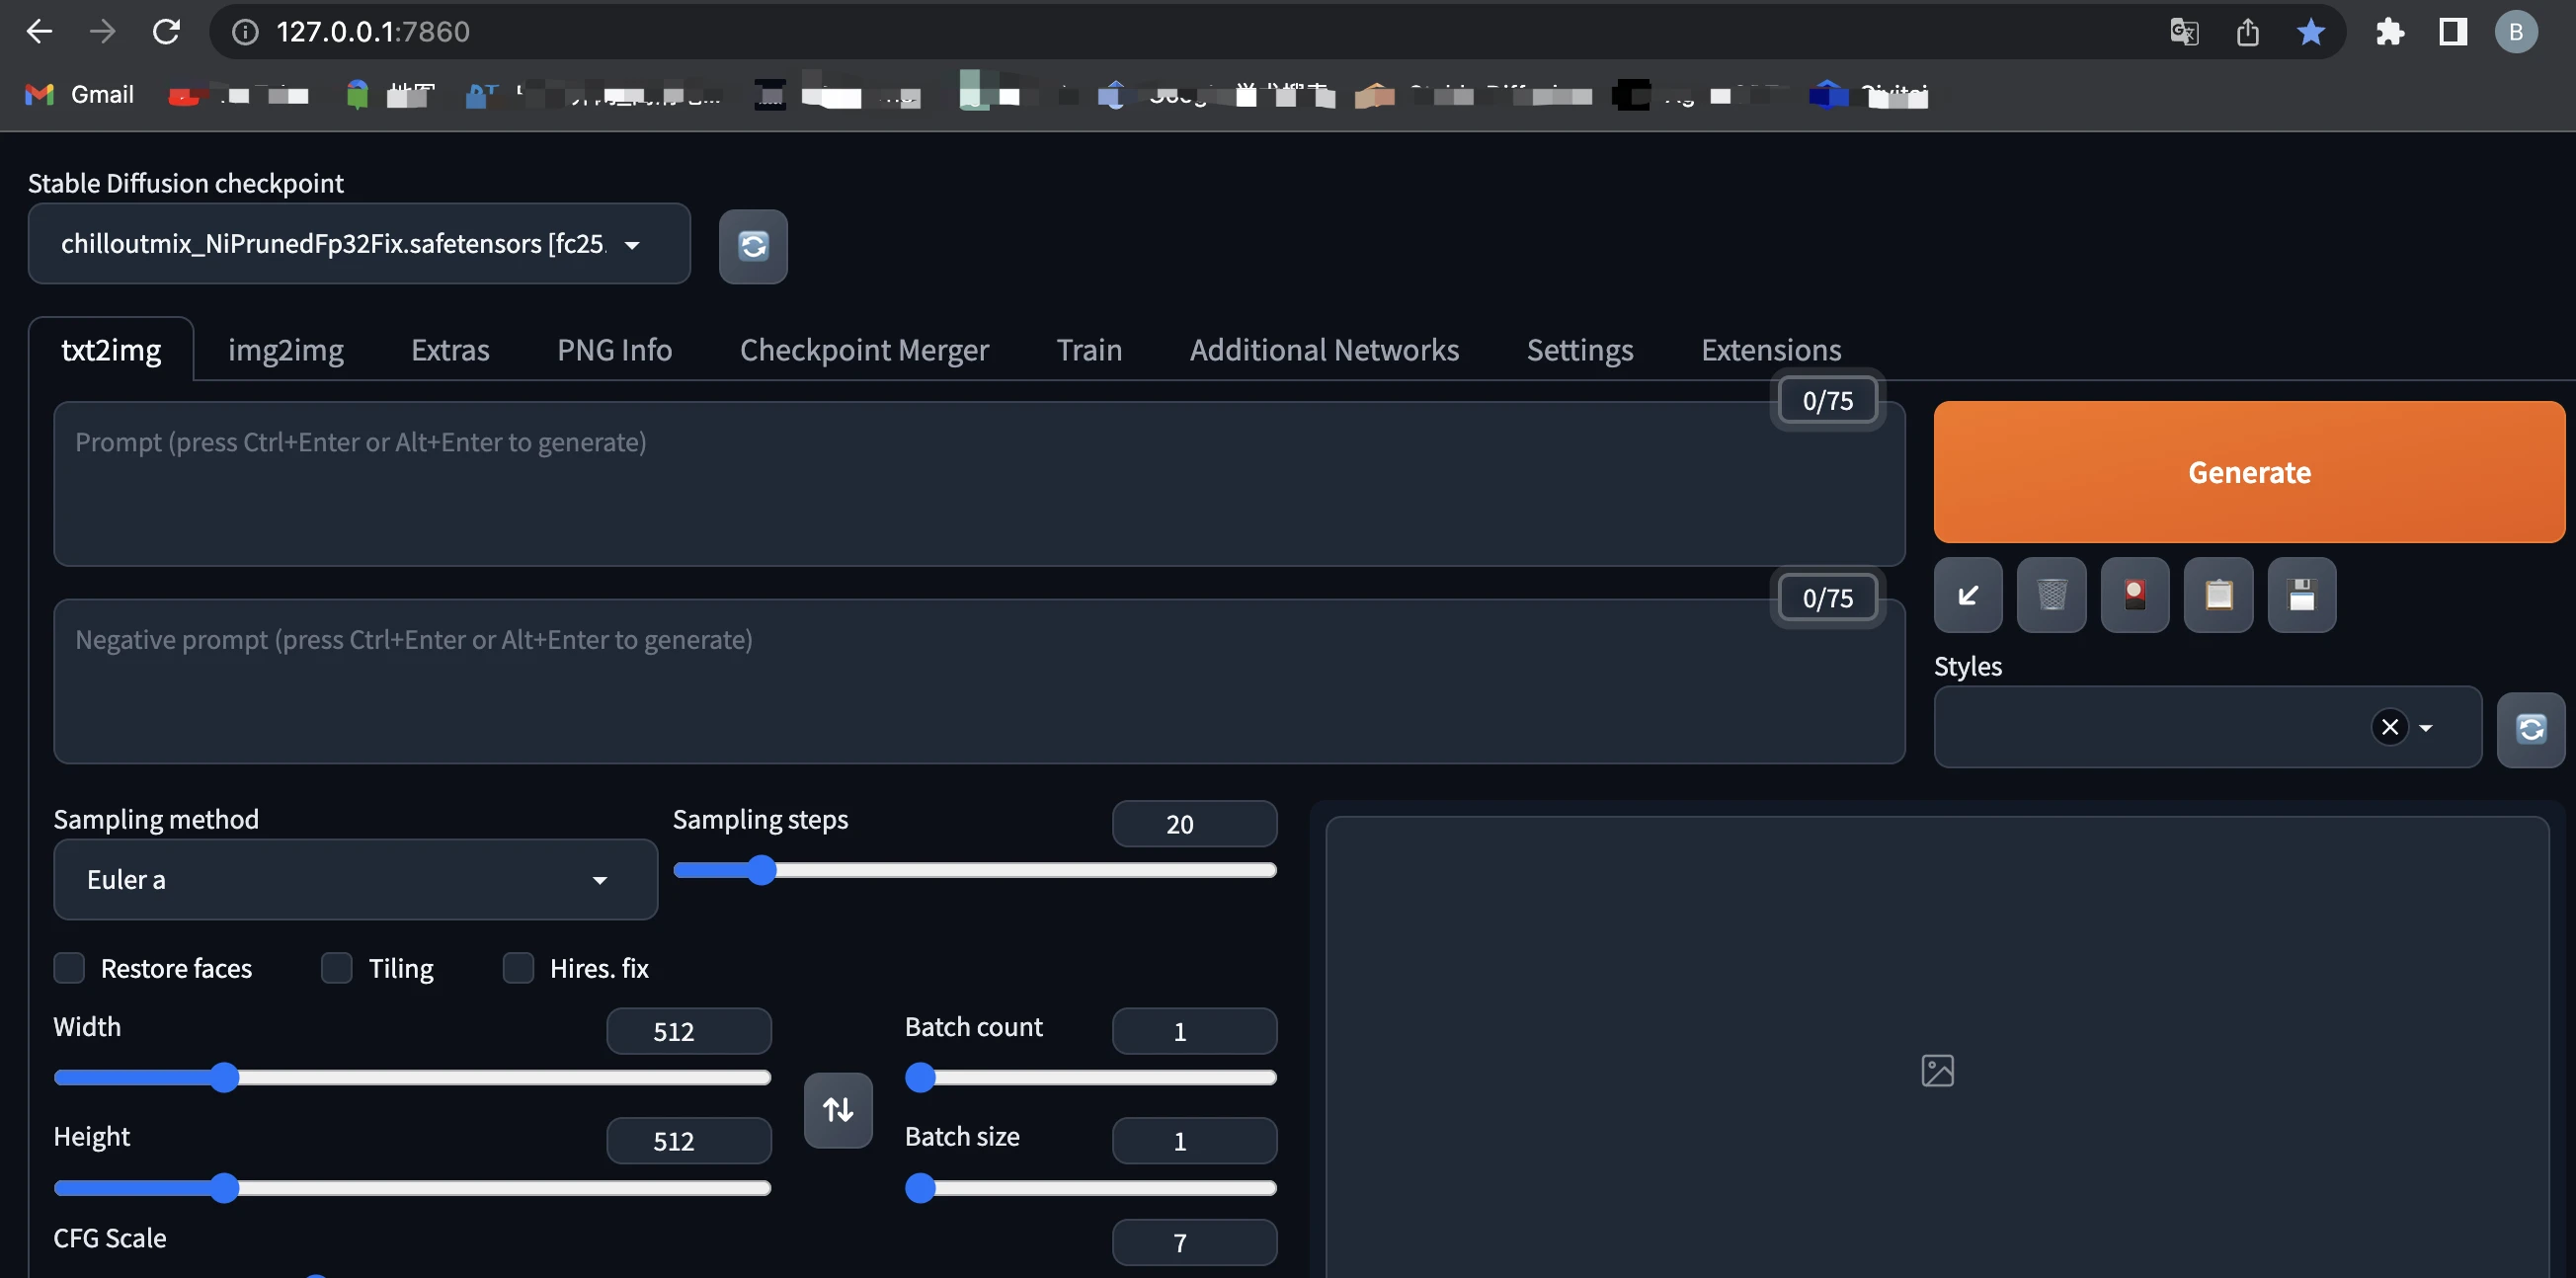This screenshot has width=2576, height=1278.
Task: Show extra networks card icon
Action: [2135, 595]
